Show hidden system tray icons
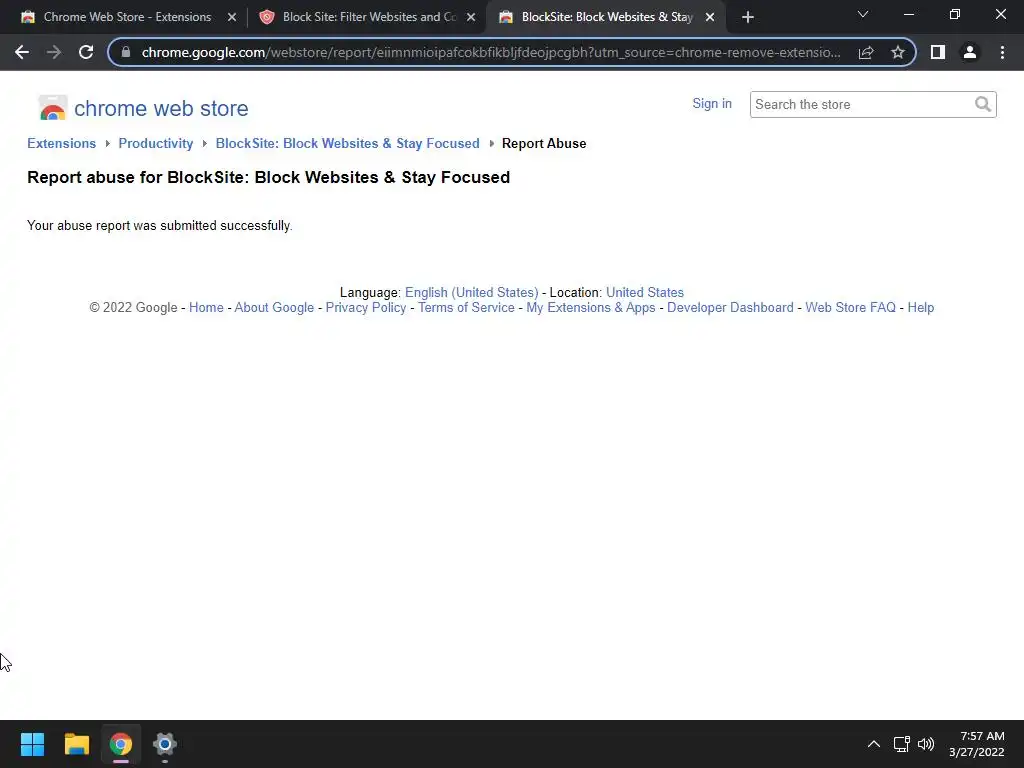Image resolution: width=1024 pixels, height=768 pixels. (873, 744)
